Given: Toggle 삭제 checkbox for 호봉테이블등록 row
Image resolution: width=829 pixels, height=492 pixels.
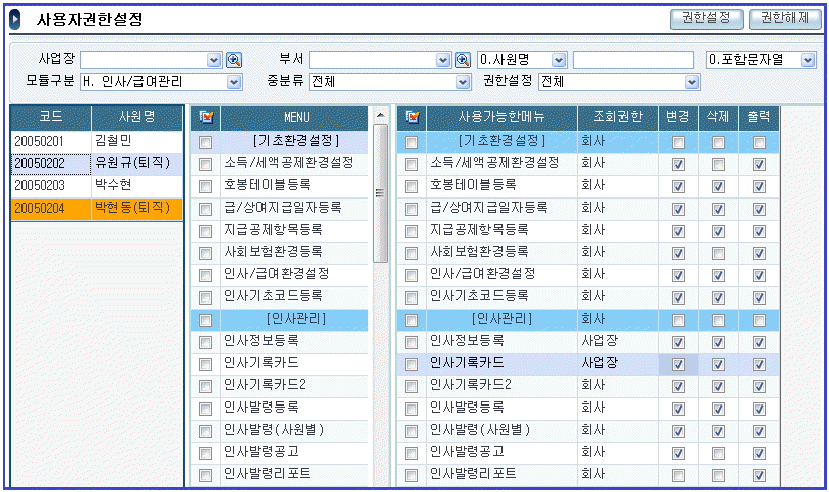Looking at the screenshot, I should (x=717, y=186).
